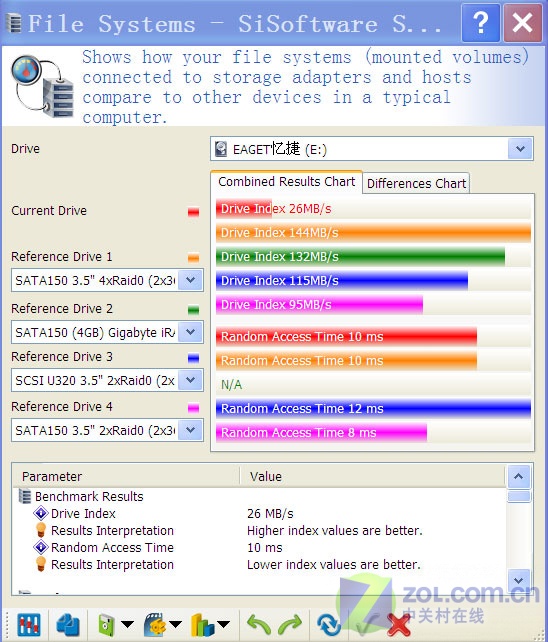Click the help question mark button
Screen dimensions: 548x642
[x=481, y=23]
